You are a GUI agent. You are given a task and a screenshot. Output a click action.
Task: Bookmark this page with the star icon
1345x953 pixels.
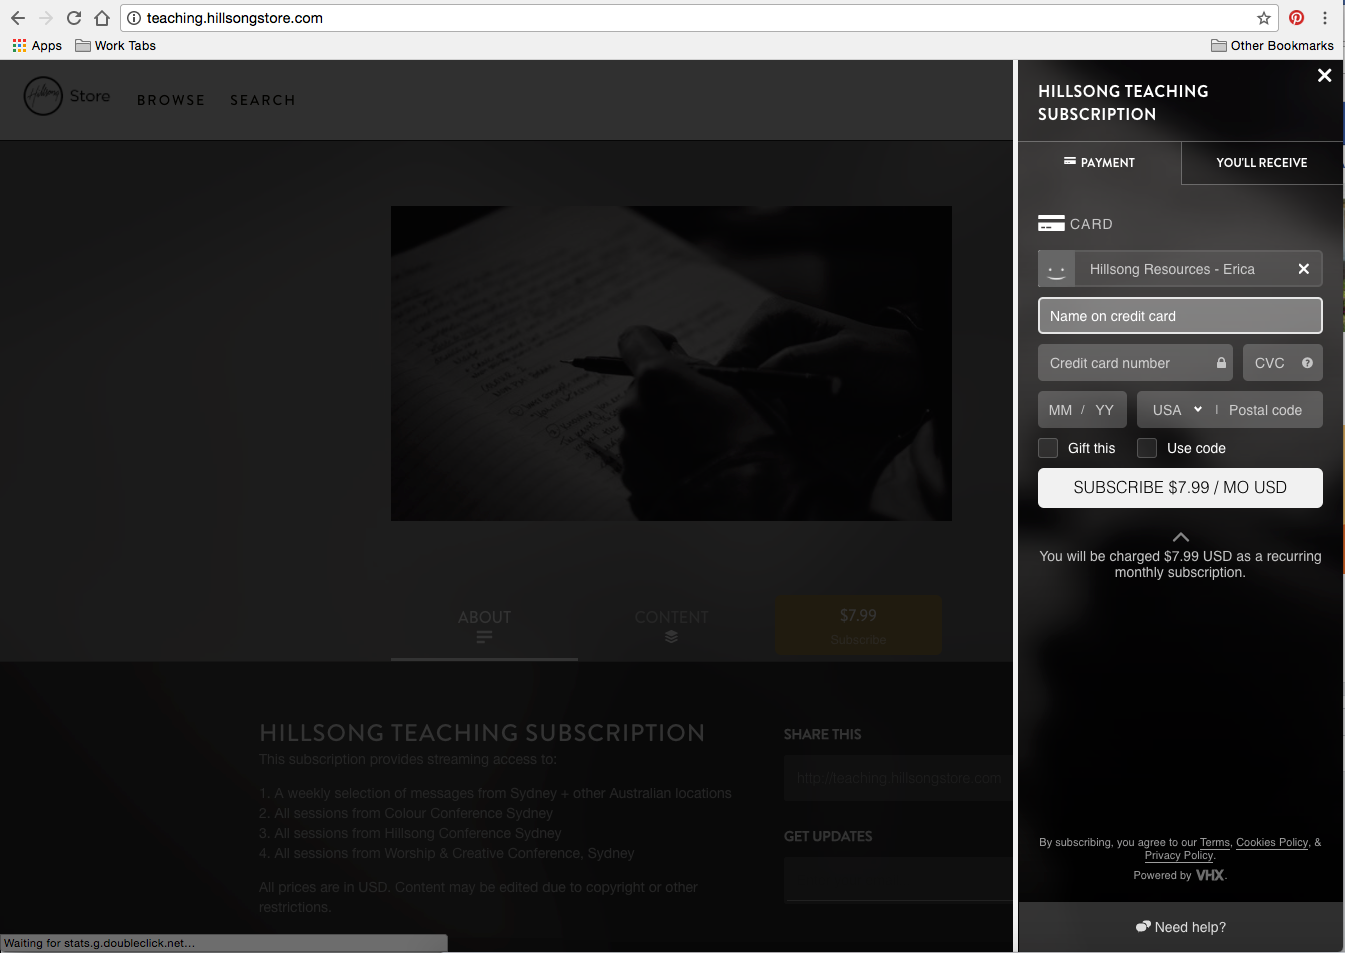tap(1264, 18)
